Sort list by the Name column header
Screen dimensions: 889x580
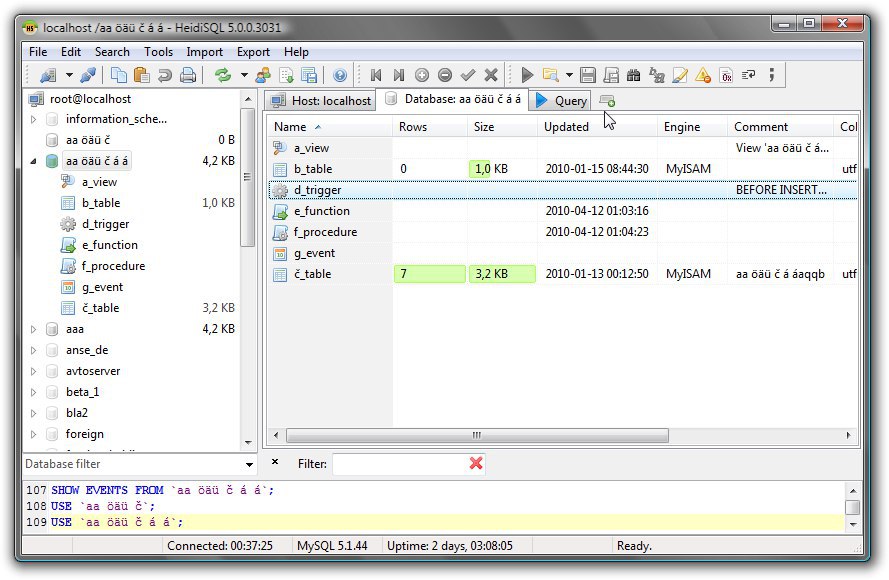pos(329,127)
